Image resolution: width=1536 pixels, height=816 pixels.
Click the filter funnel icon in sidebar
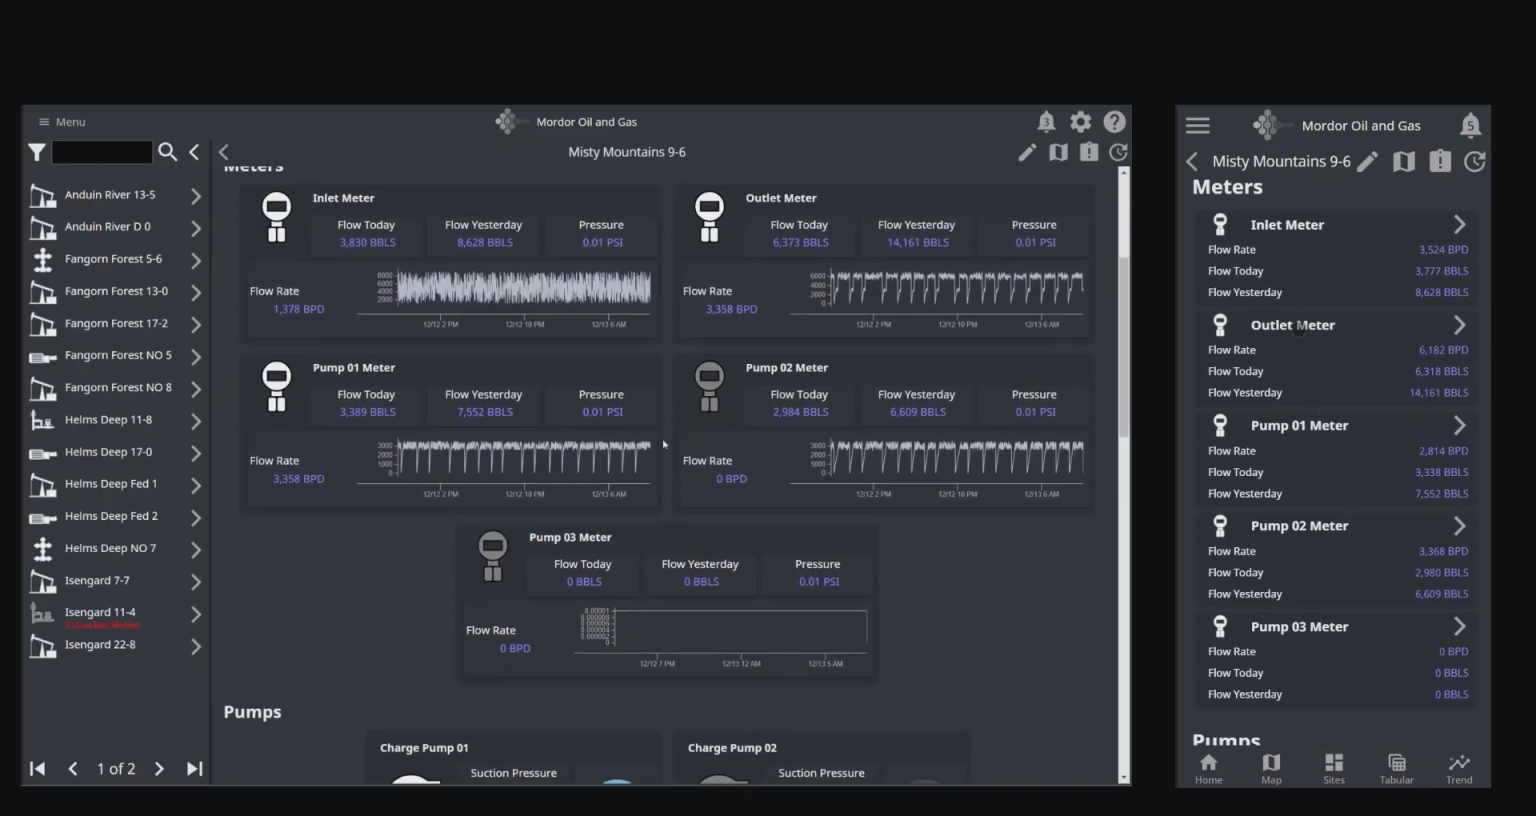37,152
